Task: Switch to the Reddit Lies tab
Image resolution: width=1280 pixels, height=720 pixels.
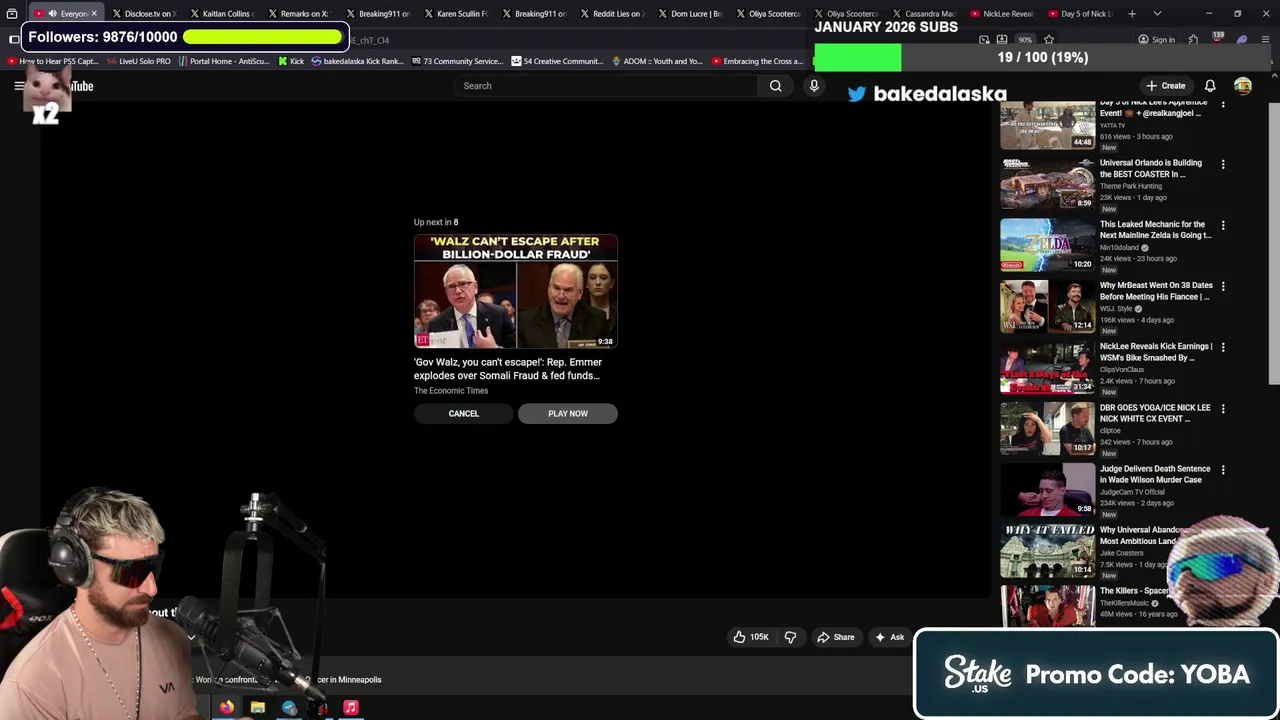Action: (613, 14)
